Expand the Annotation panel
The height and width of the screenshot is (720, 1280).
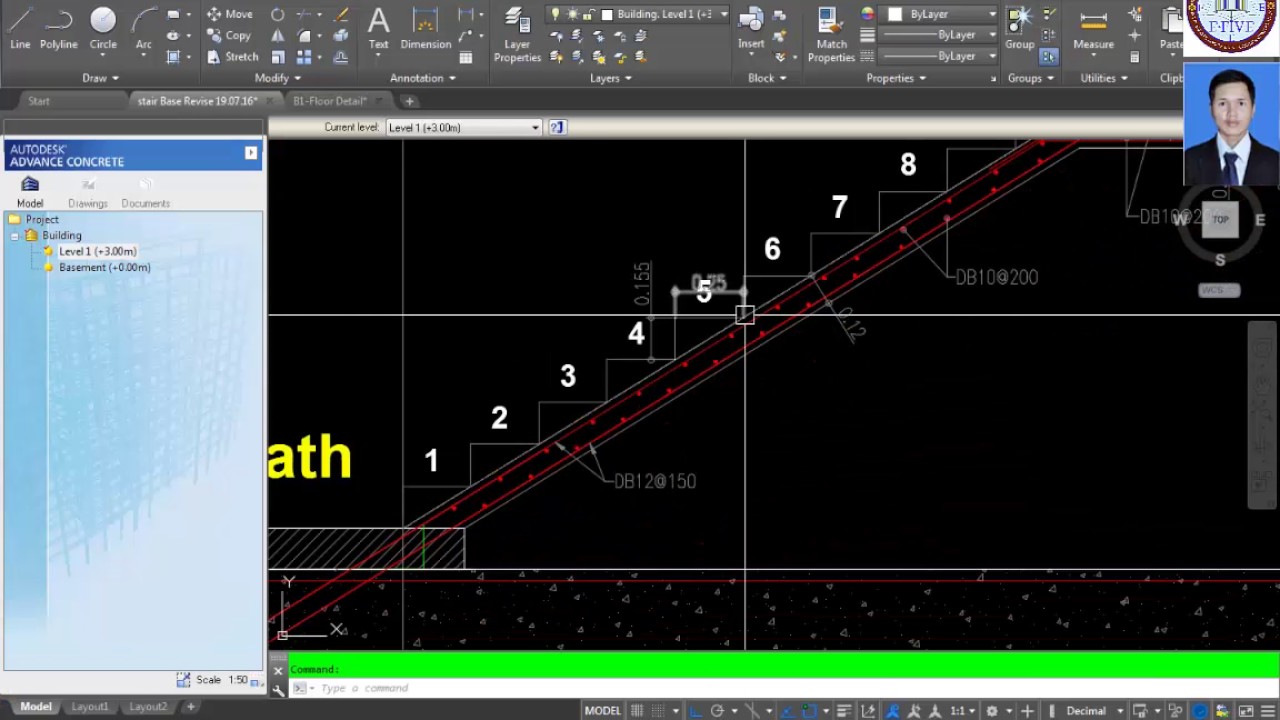(x=423, y=78)
